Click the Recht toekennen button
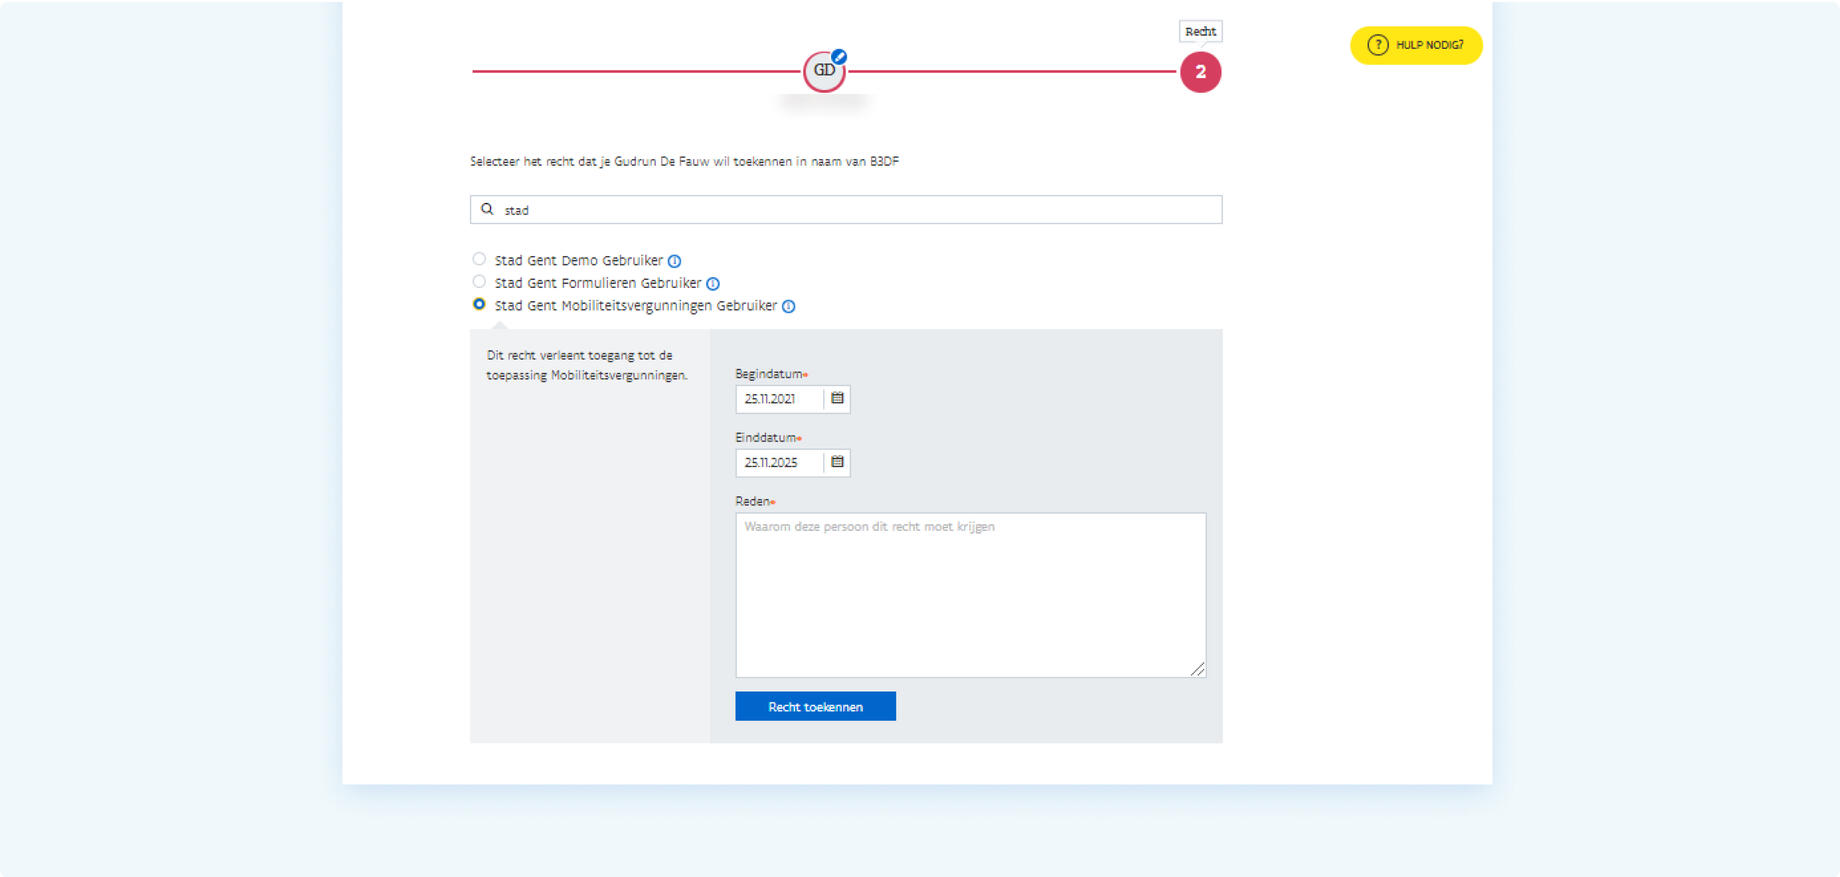Screen dimensions: 1840x877 (815, 706)
